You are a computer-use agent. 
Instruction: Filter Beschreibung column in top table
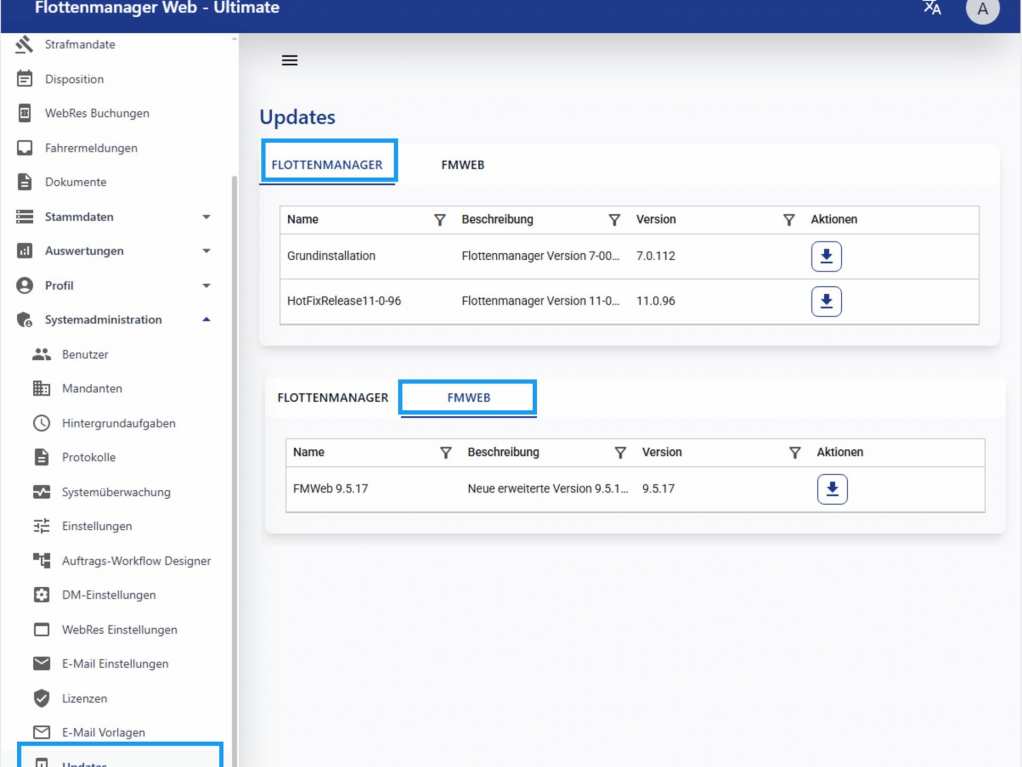pyautogui.click(x=615, y=220)
